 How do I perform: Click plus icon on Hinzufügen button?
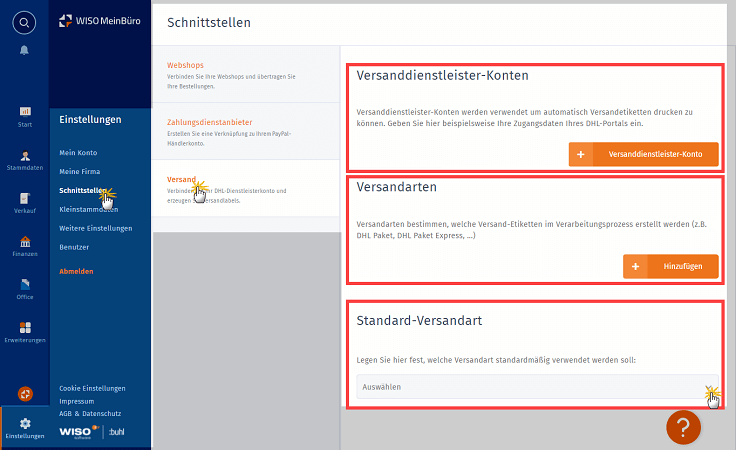pos(635,266)
